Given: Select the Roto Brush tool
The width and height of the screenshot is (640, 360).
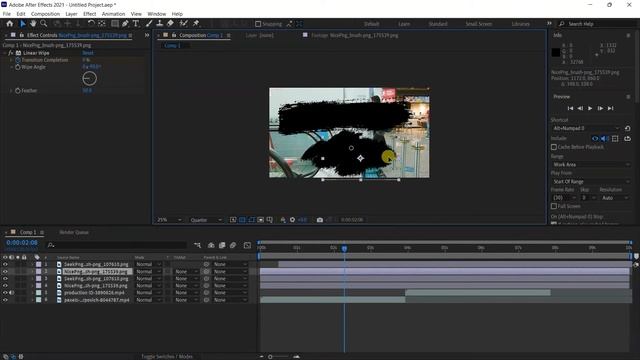Looking at the screenshot, I should (184, 24).
